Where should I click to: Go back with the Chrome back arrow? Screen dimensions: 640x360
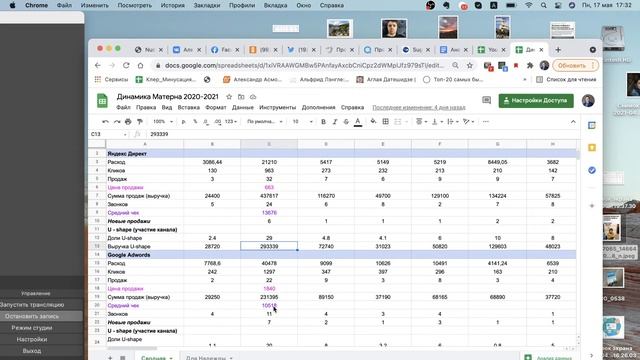tap(98, 65)
